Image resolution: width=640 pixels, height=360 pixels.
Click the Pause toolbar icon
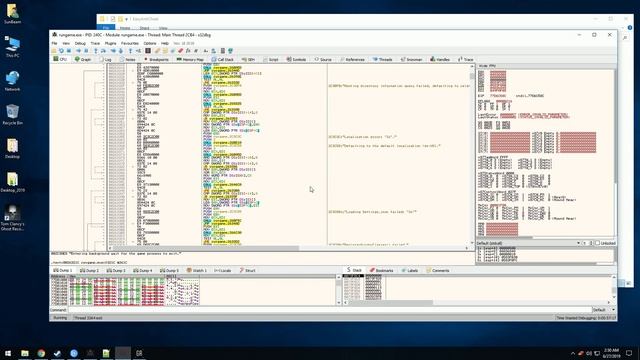(86, 51)
